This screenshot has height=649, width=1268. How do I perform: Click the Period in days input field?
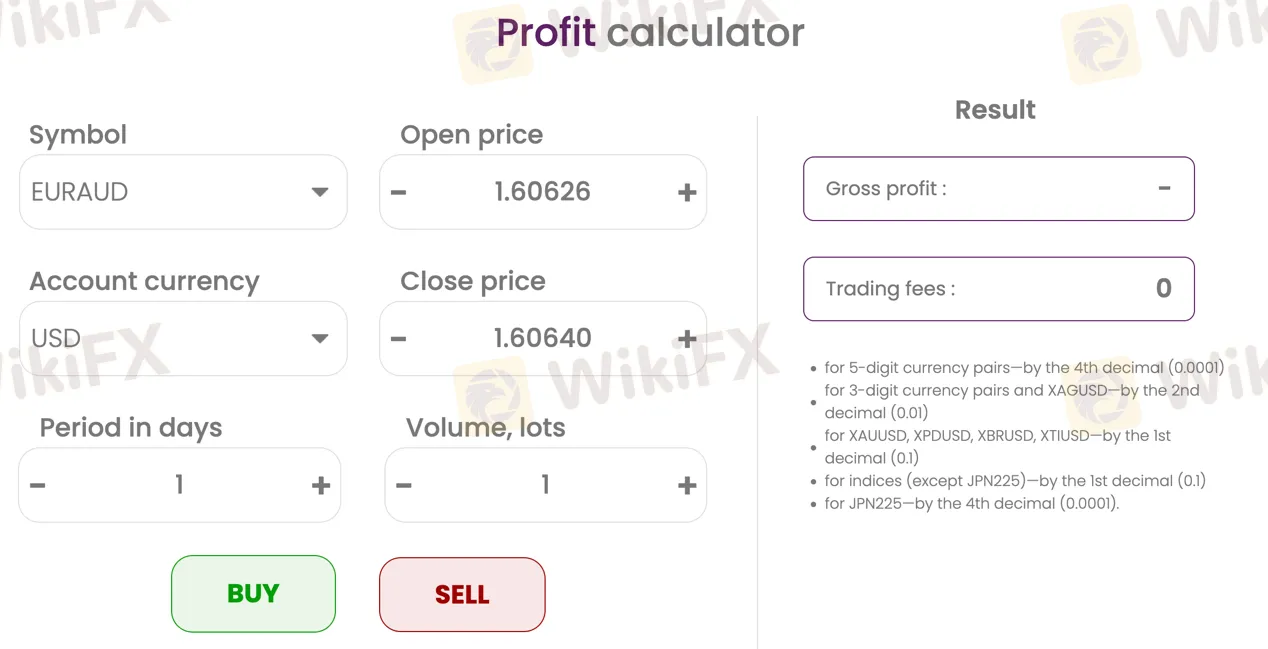point(179,485)
